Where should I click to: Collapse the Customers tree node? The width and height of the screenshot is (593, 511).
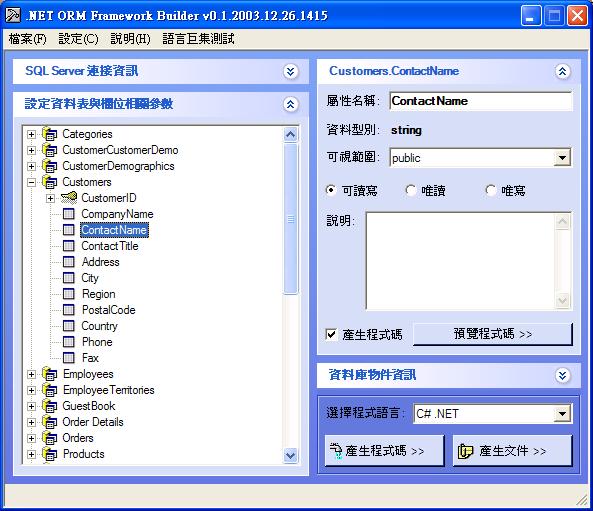coord(32,182)
